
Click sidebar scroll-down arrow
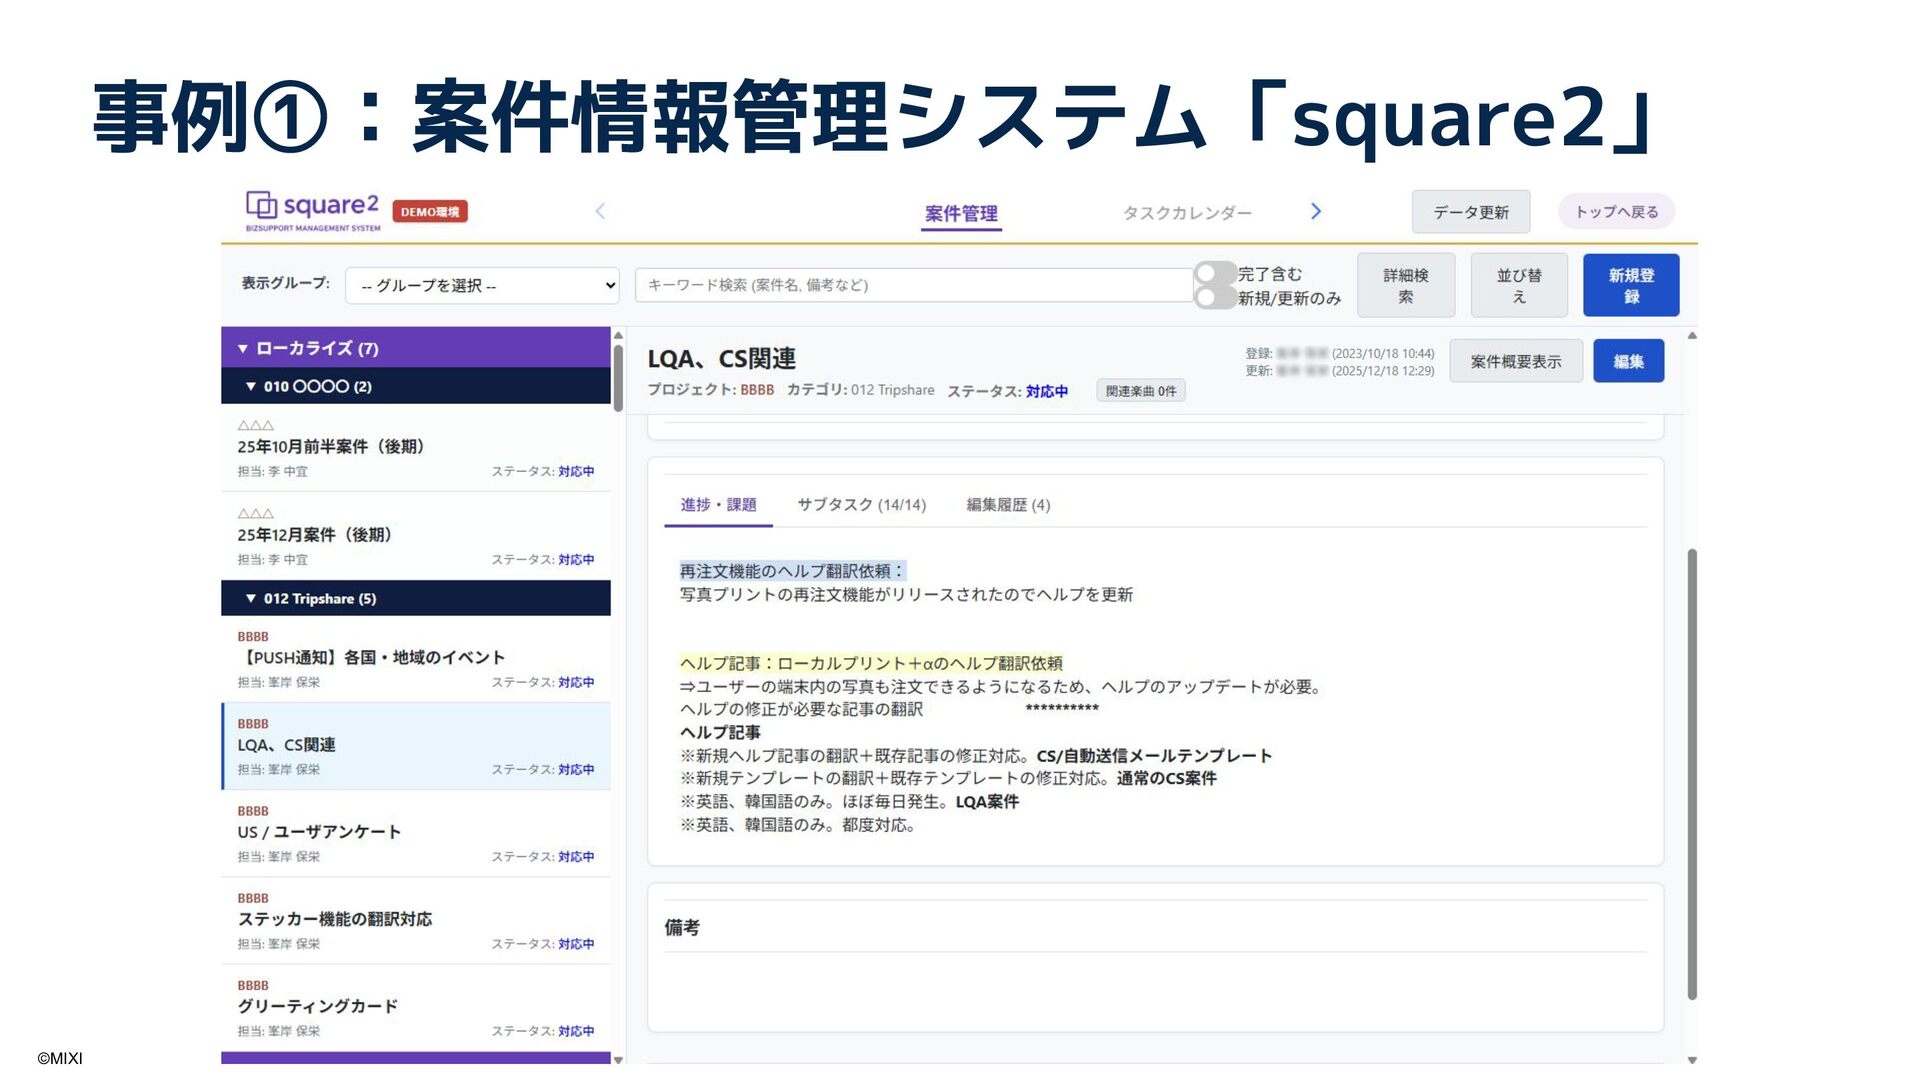(618, 1059)
